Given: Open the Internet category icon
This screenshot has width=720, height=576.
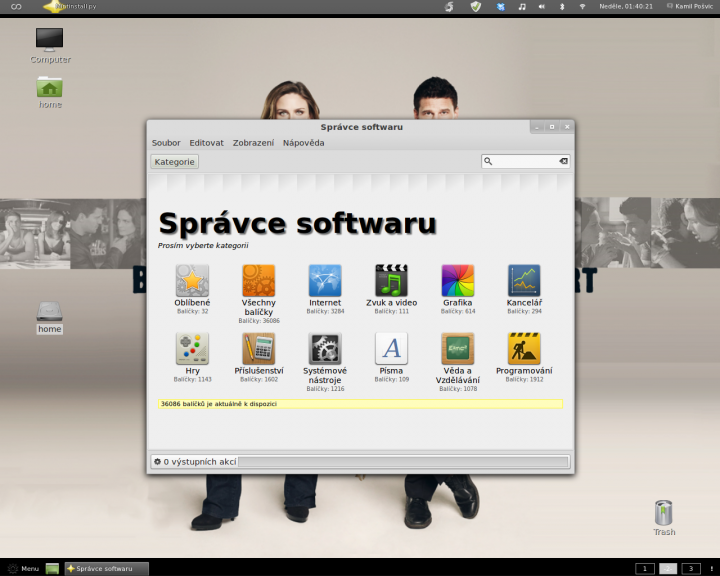Looking at the screenshot, I should pos(325,281).
